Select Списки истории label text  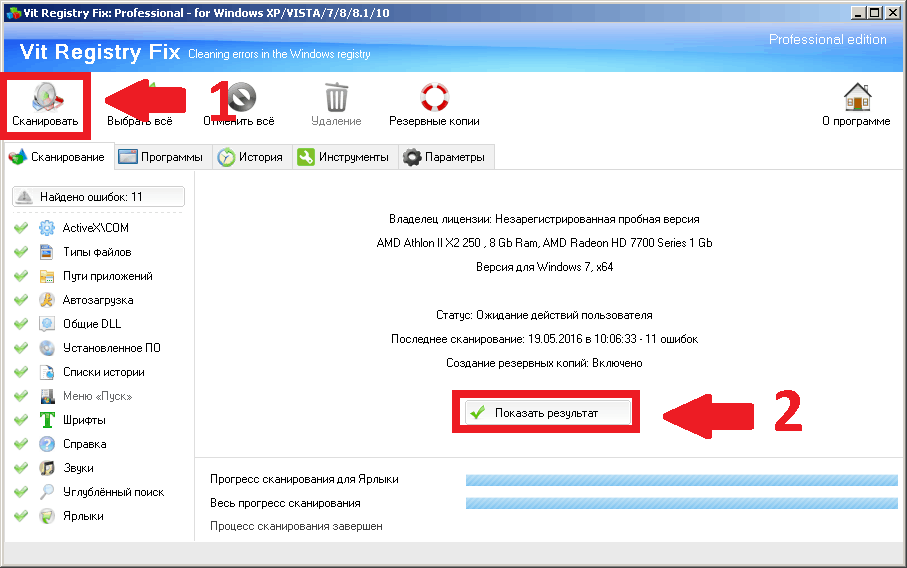[x=104, y=372]
